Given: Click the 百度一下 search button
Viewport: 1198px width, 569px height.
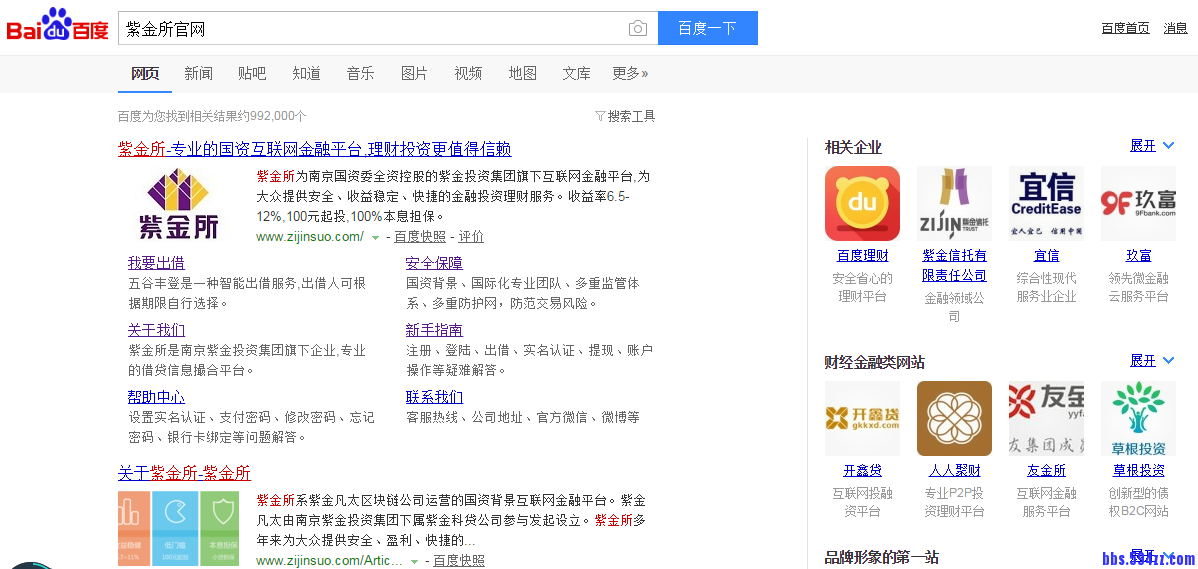Looking at the screenshot, I should [707, 28].
